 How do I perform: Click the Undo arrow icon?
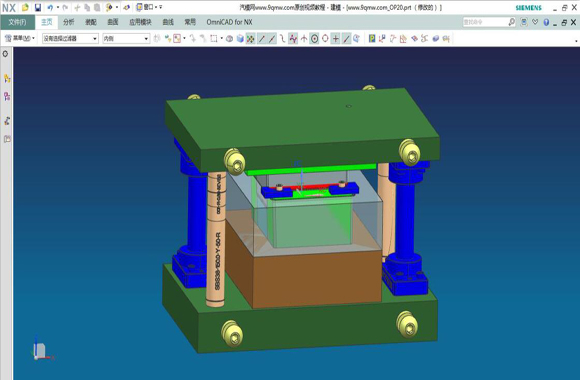pyautogui.click(x=50, y=7)
